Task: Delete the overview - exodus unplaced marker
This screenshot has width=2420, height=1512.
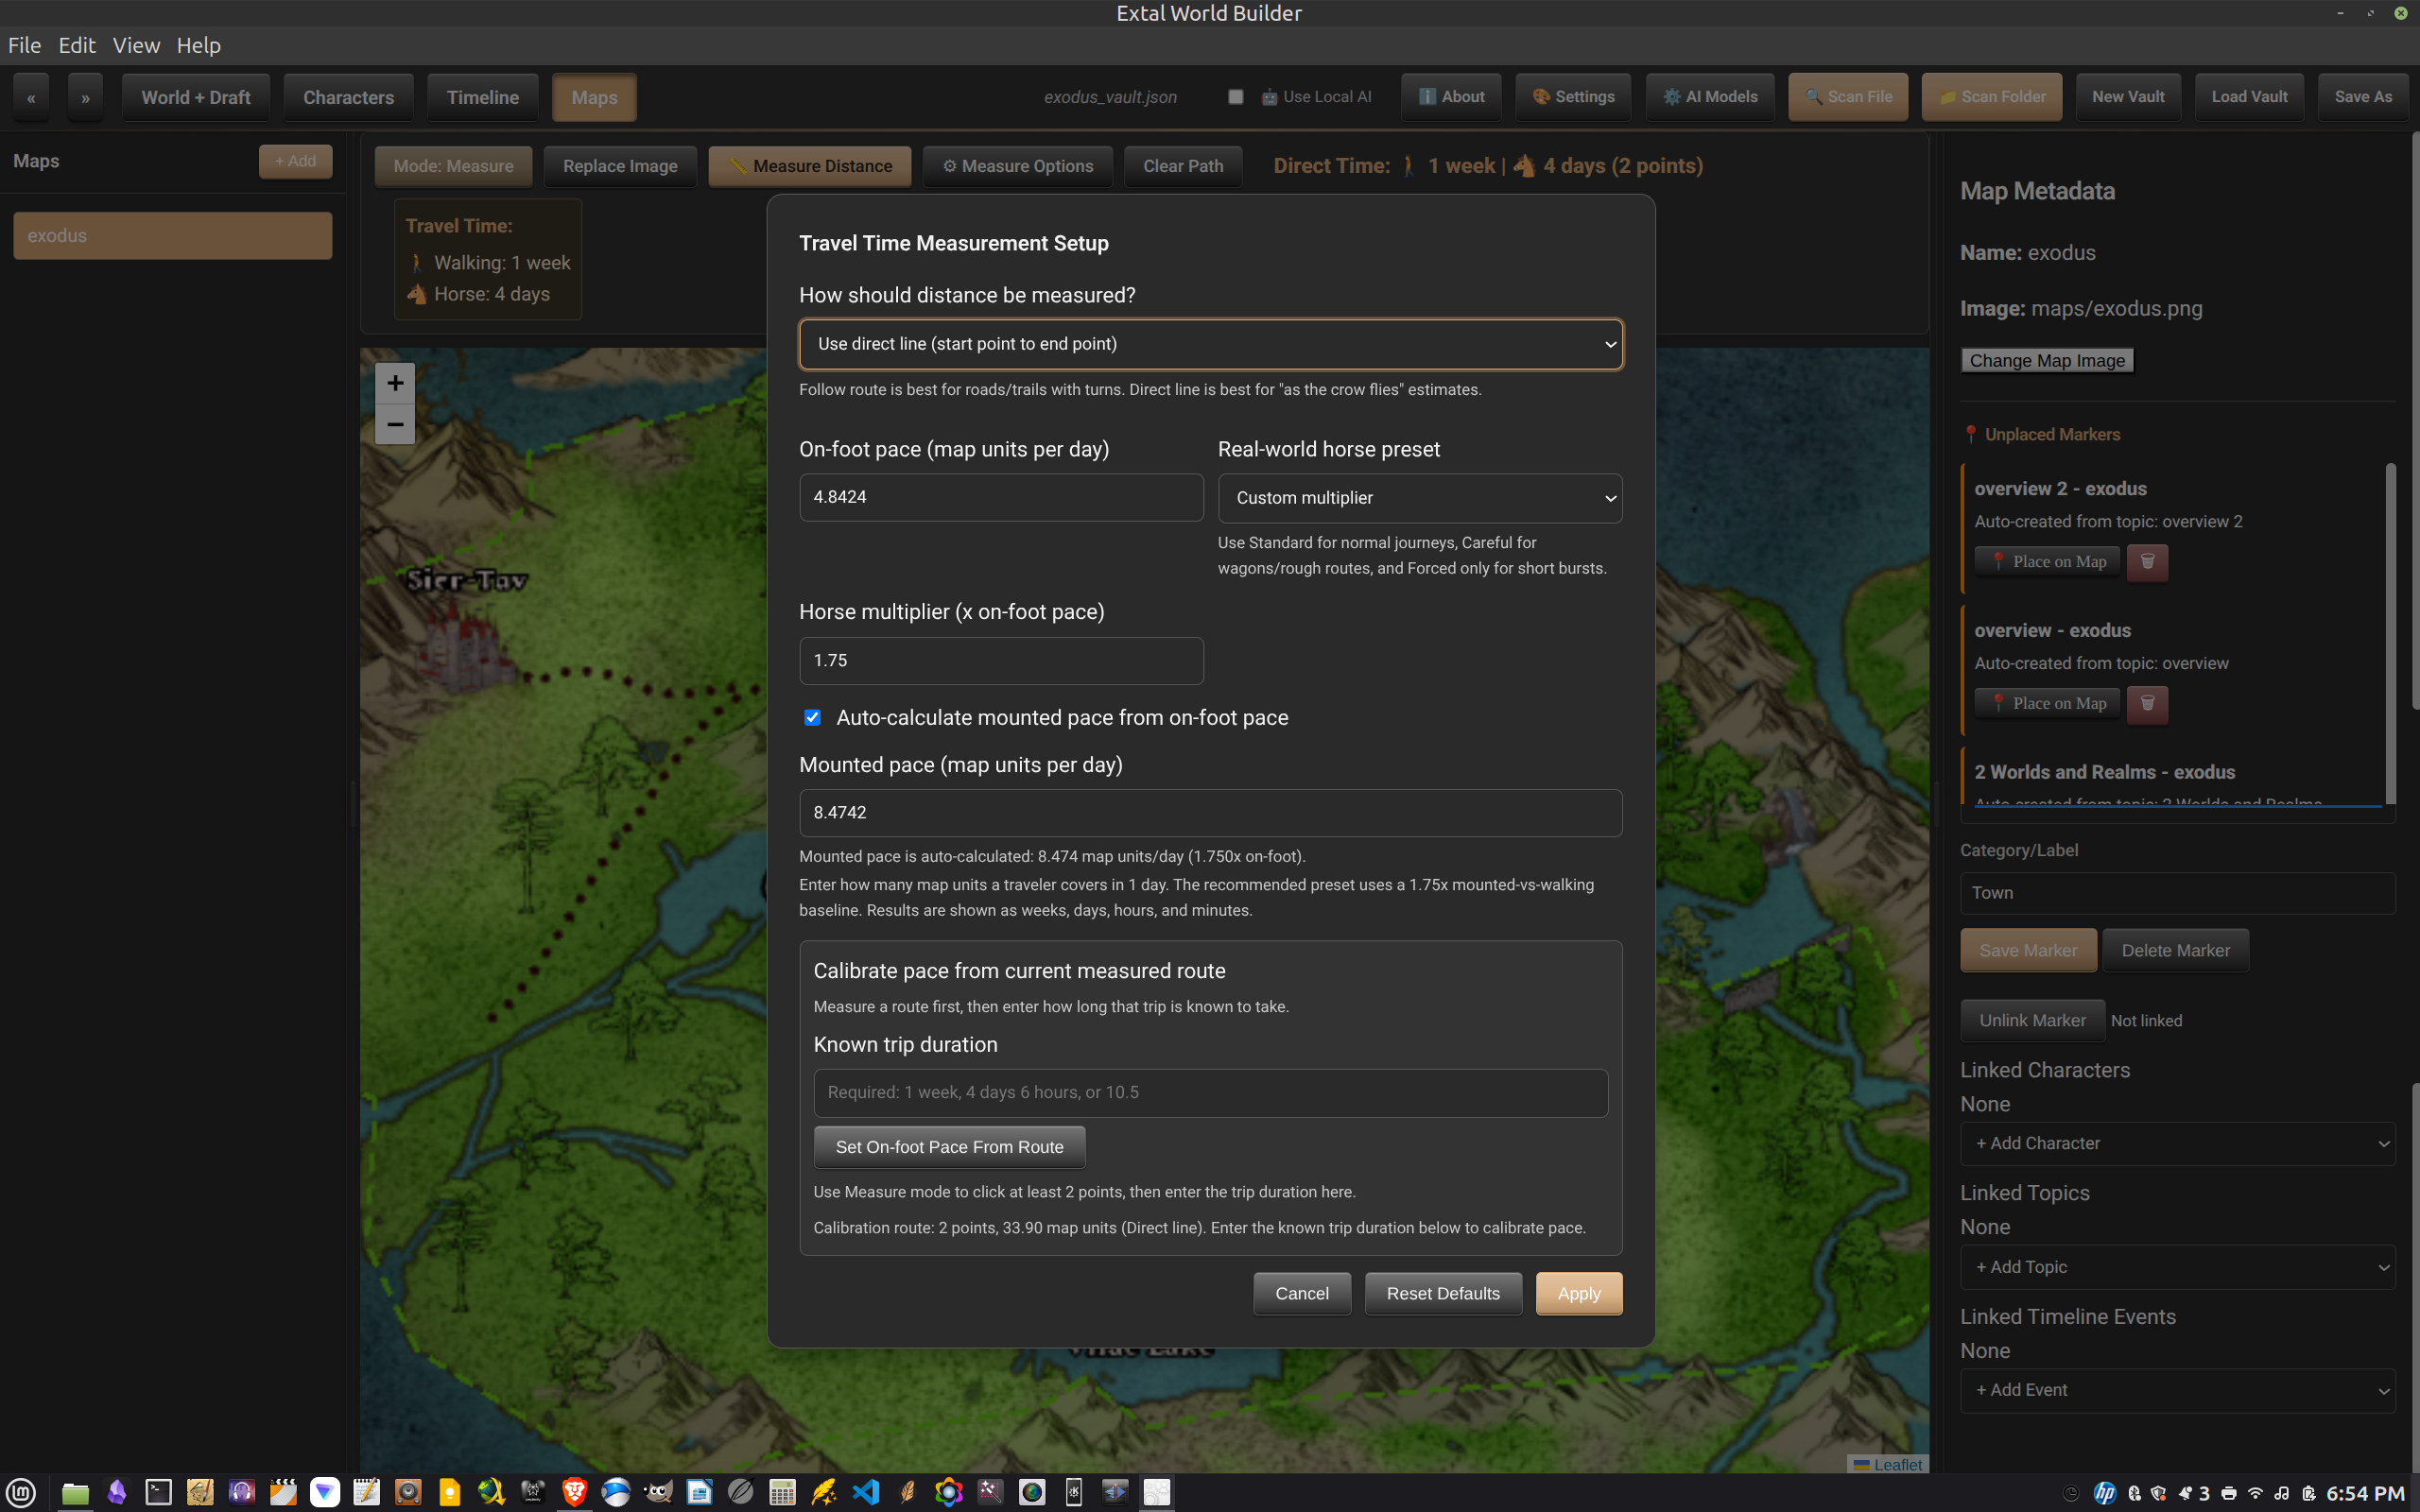Action: (x=2147, y=704)
